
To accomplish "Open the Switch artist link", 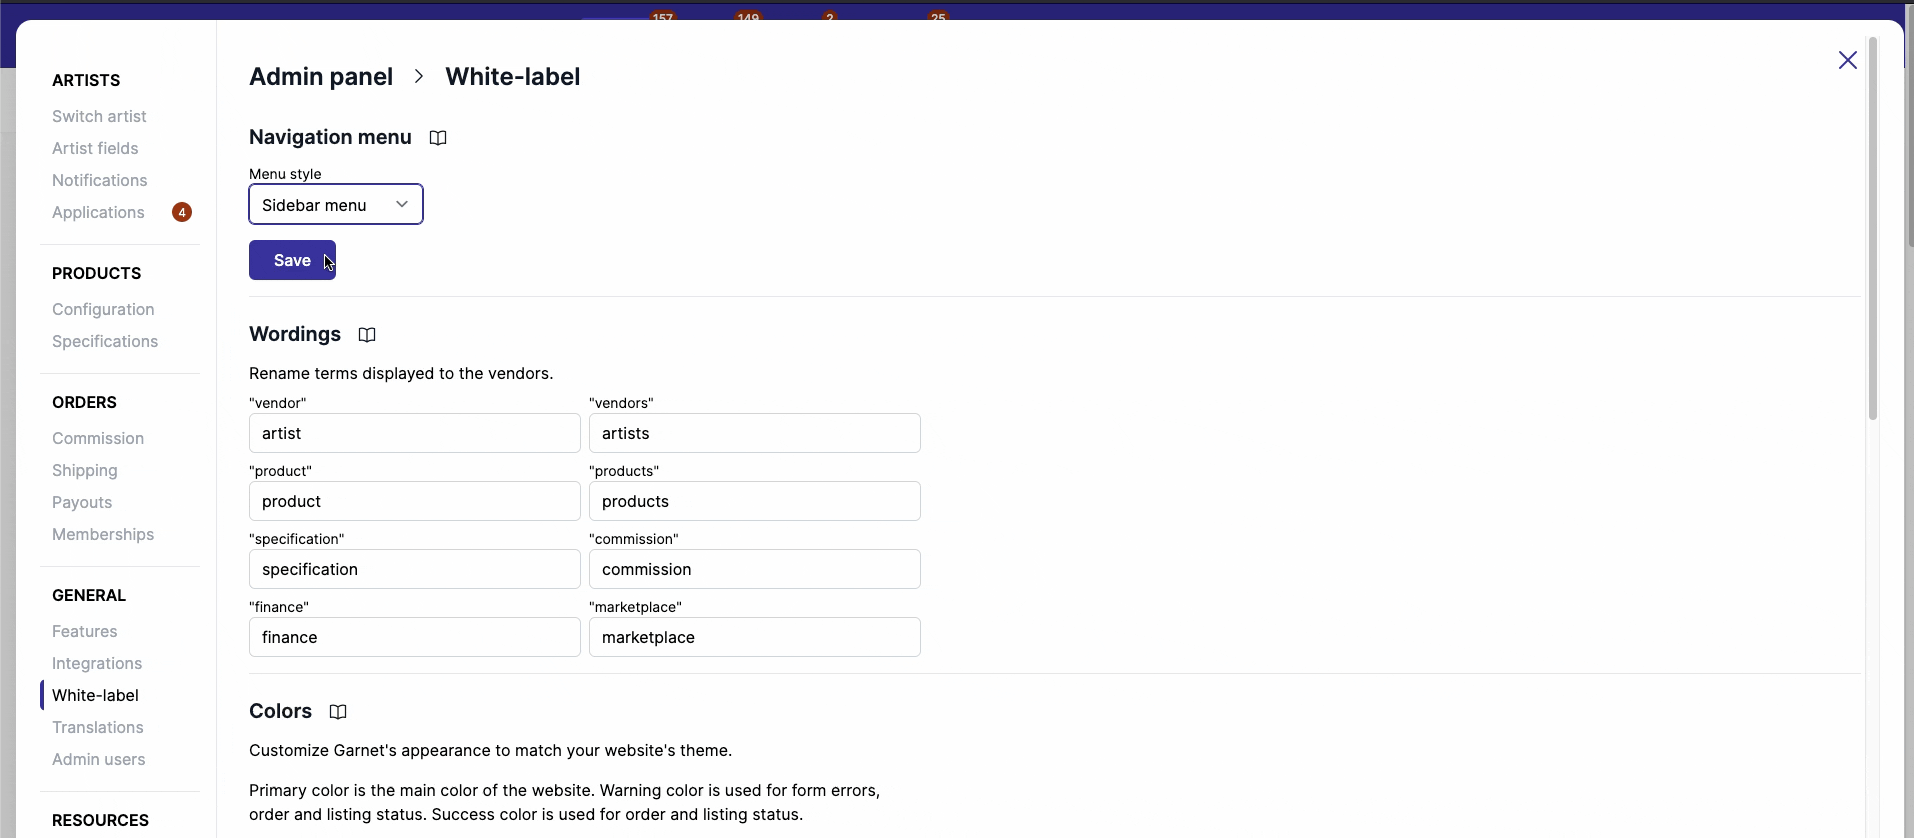I will 99,116.
